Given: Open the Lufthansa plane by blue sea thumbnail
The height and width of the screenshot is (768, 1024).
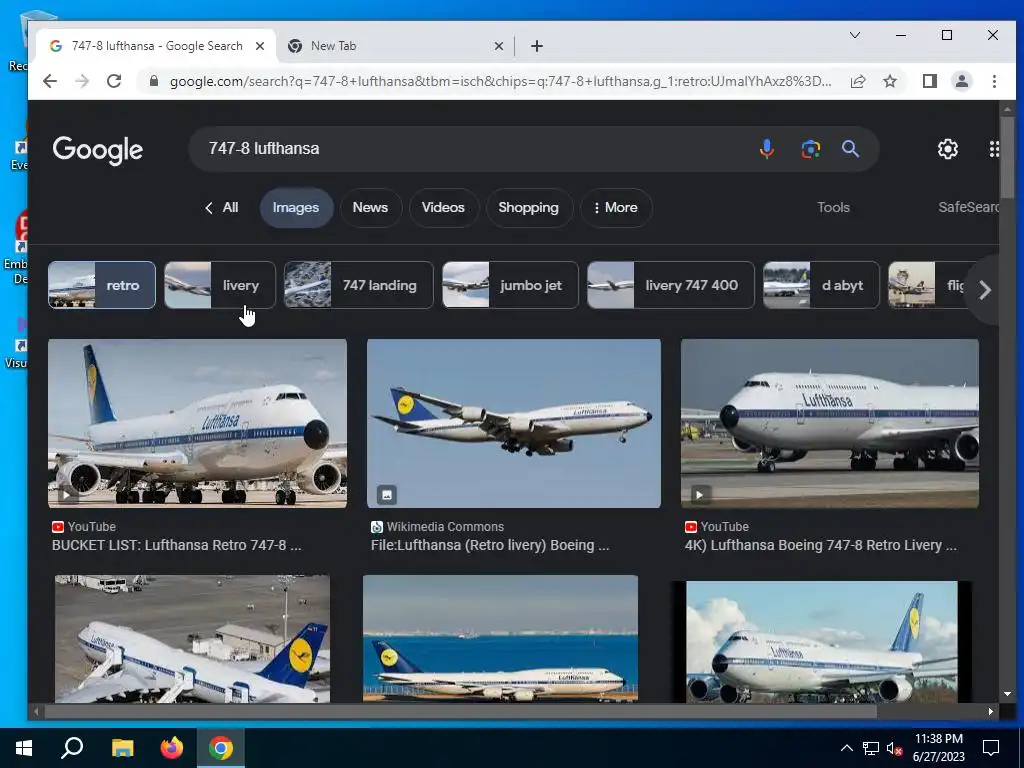Looking at the screenshot, I should 500,639.
